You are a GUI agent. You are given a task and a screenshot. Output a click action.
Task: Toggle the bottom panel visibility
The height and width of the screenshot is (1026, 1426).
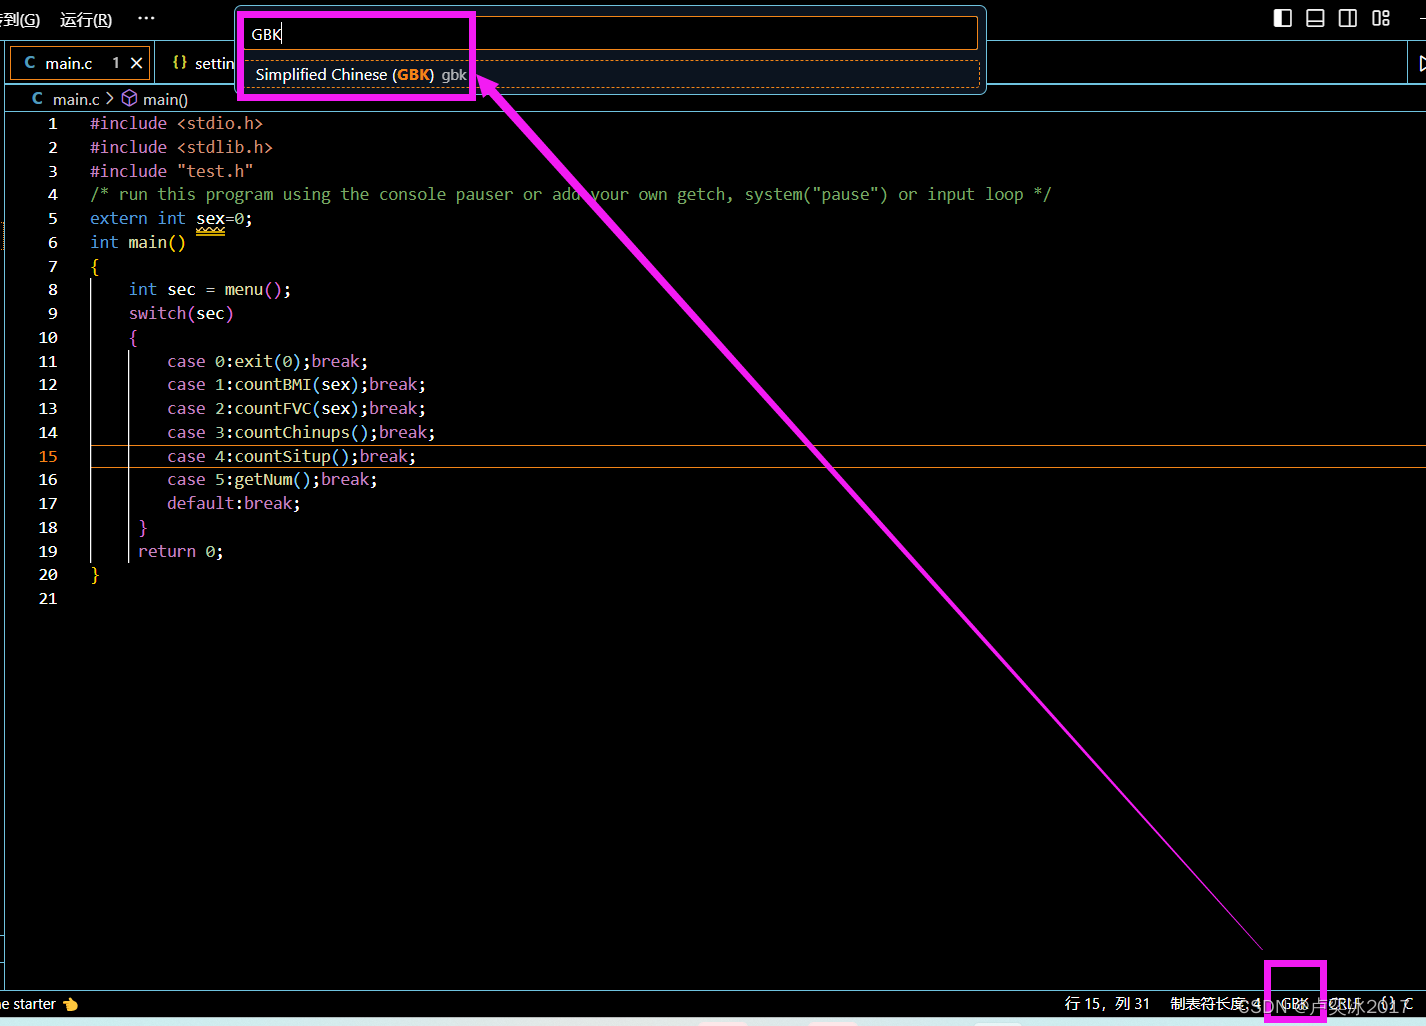pyautogui.click(x=1315, y=17)
